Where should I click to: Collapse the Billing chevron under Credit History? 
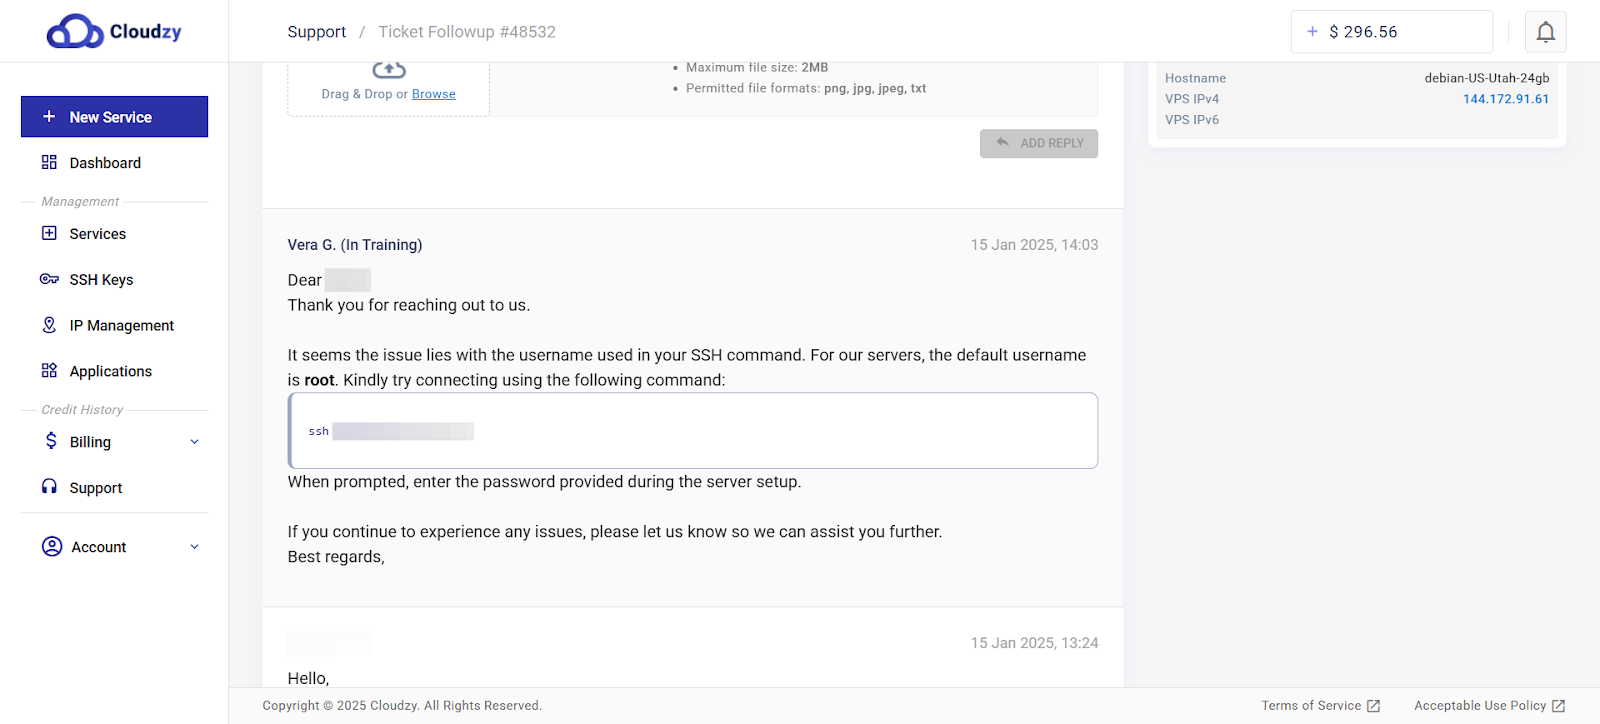(194, 441)
